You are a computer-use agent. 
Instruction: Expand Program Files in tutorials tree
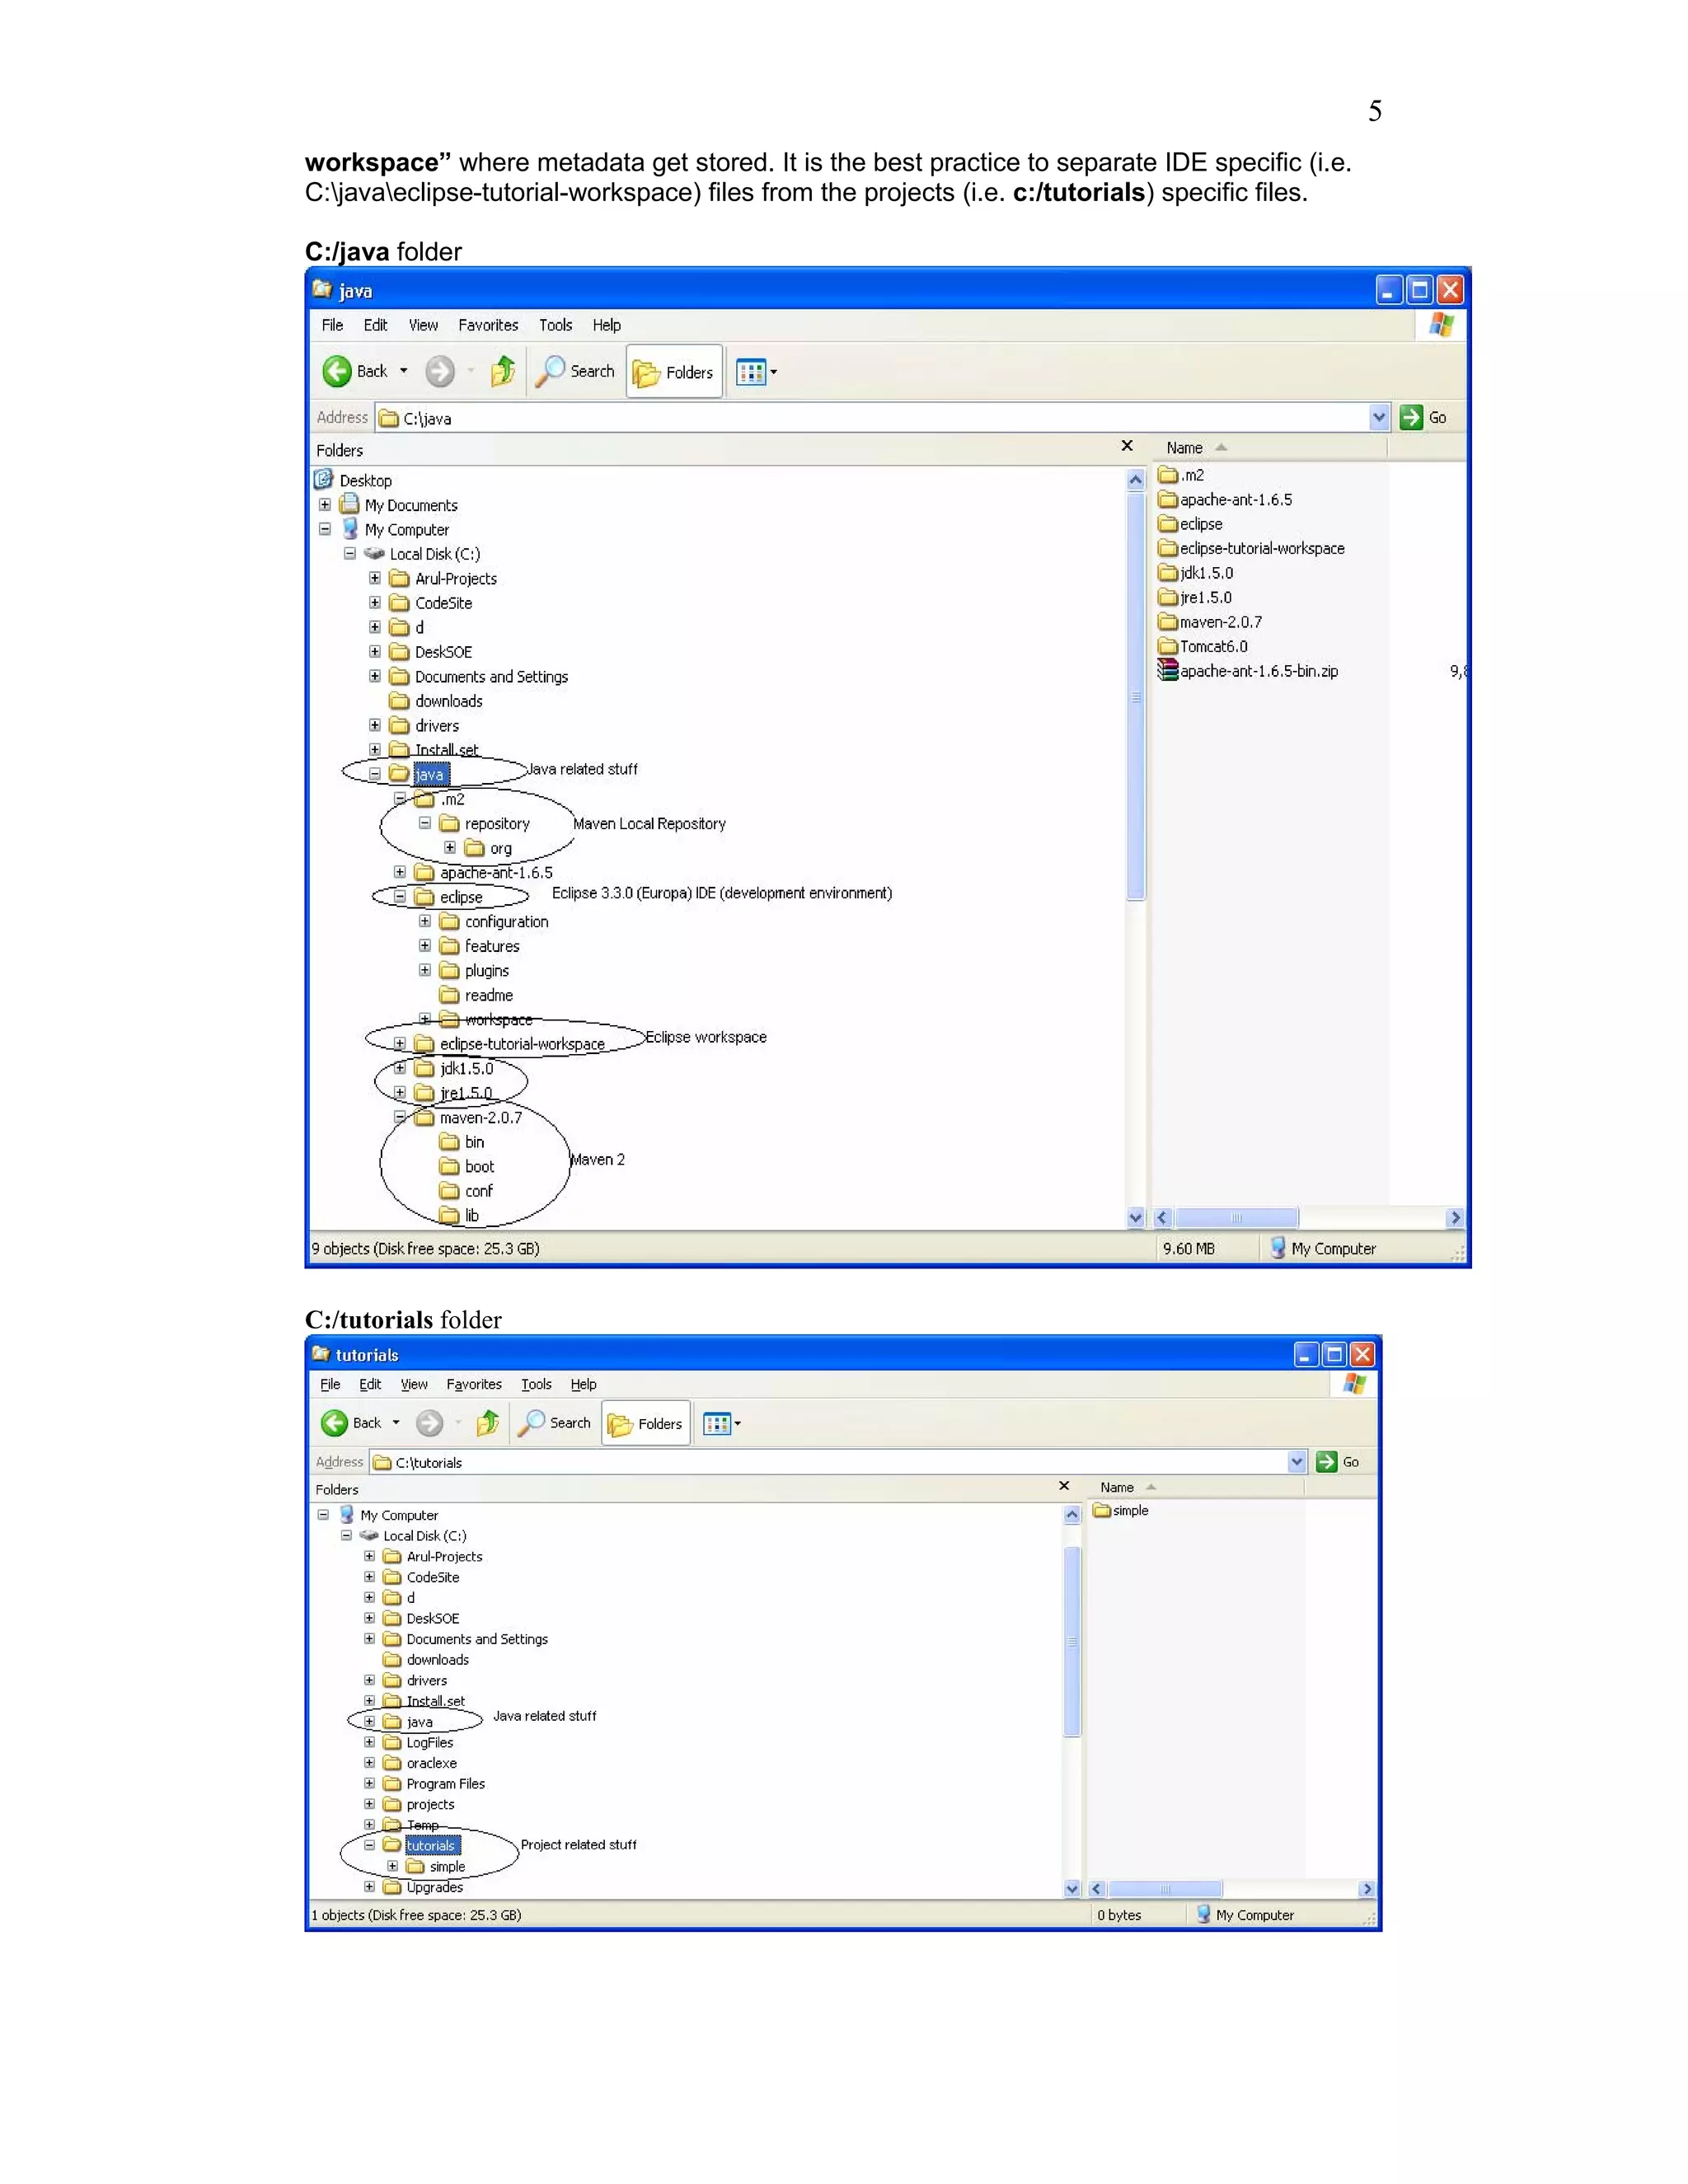point(369,1783)
